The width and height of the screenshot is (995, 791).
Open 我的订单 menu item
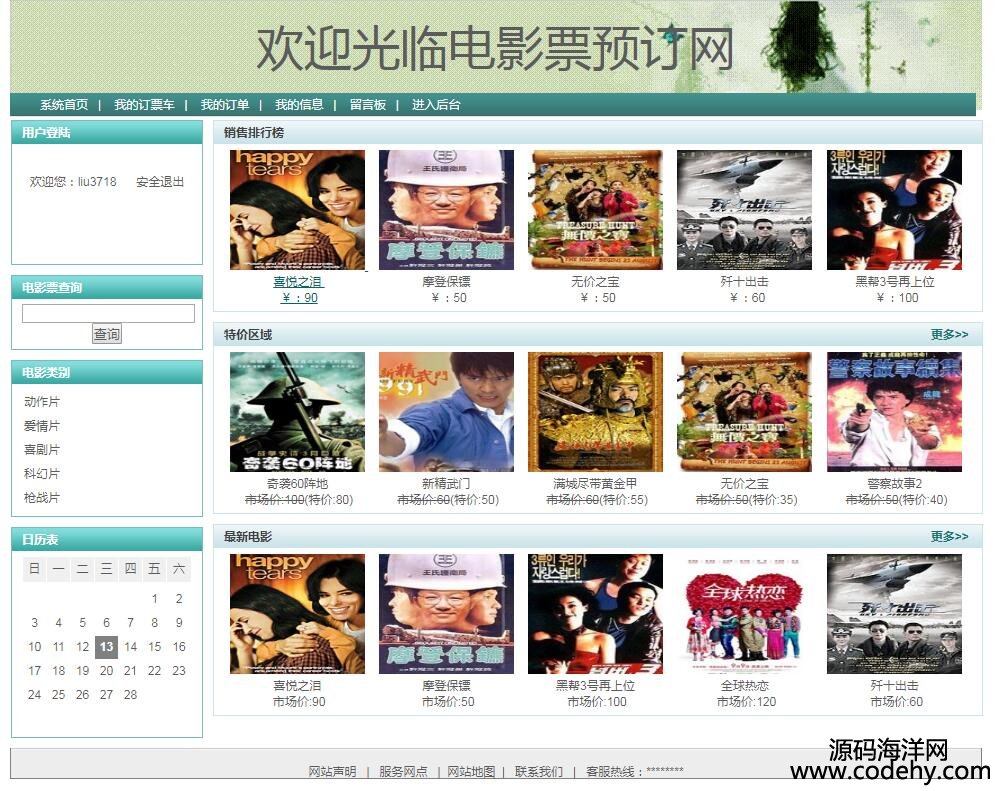click(225, 105)
